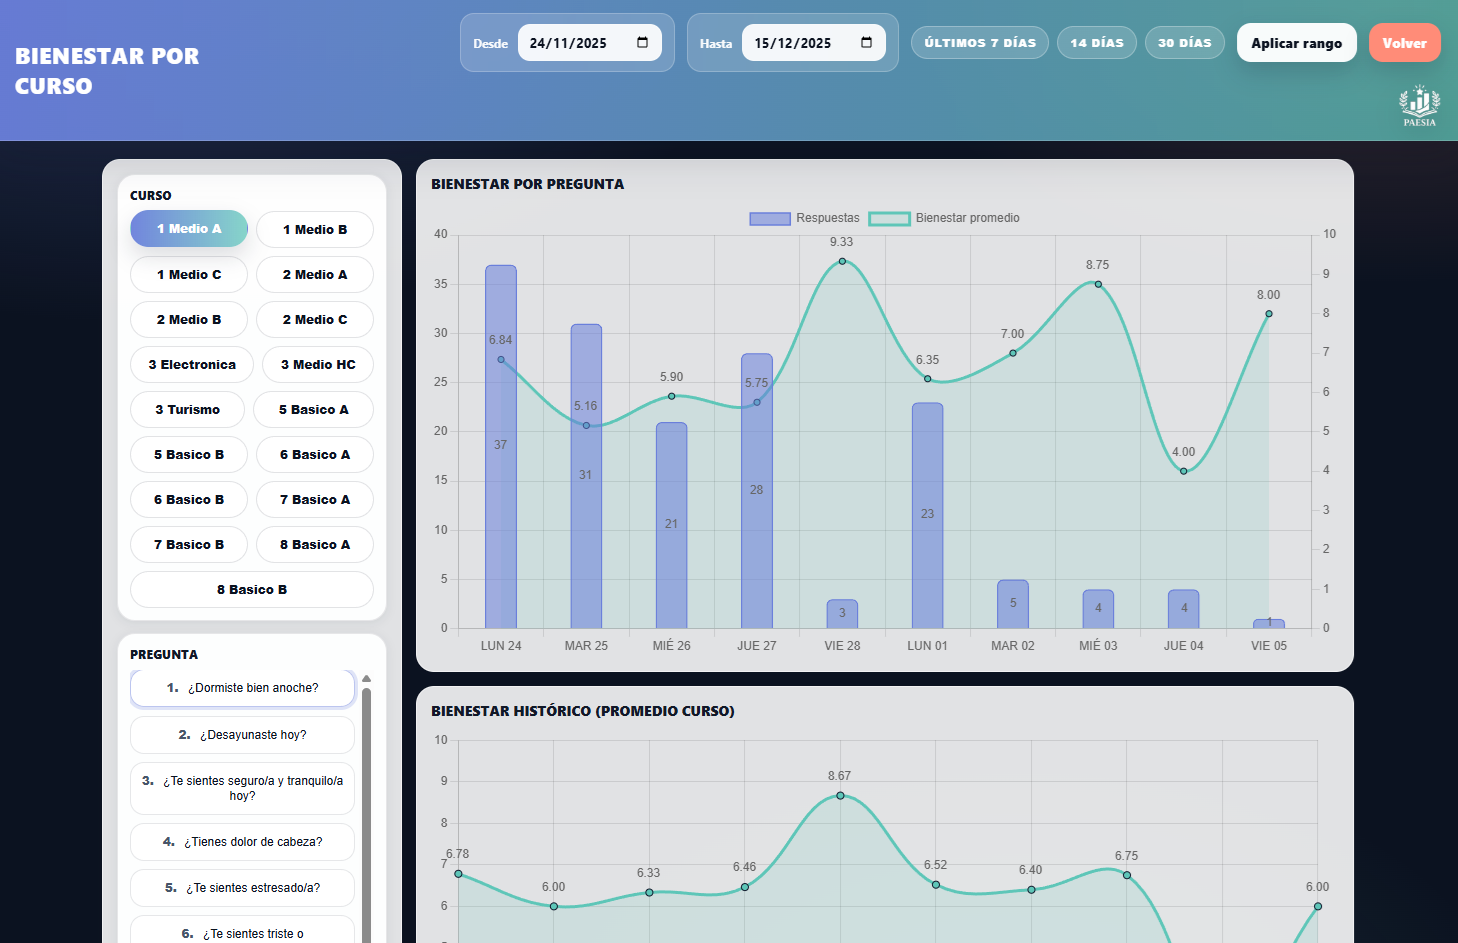Set range to 14 días
This screenshot has width=1458, height=943.
point(1096,43)
